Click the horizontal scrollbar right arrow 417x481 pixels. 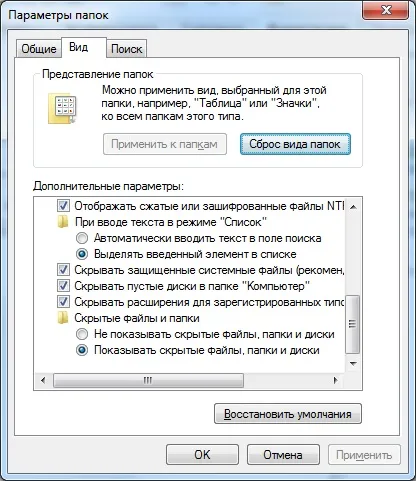[x=336, y=380]
